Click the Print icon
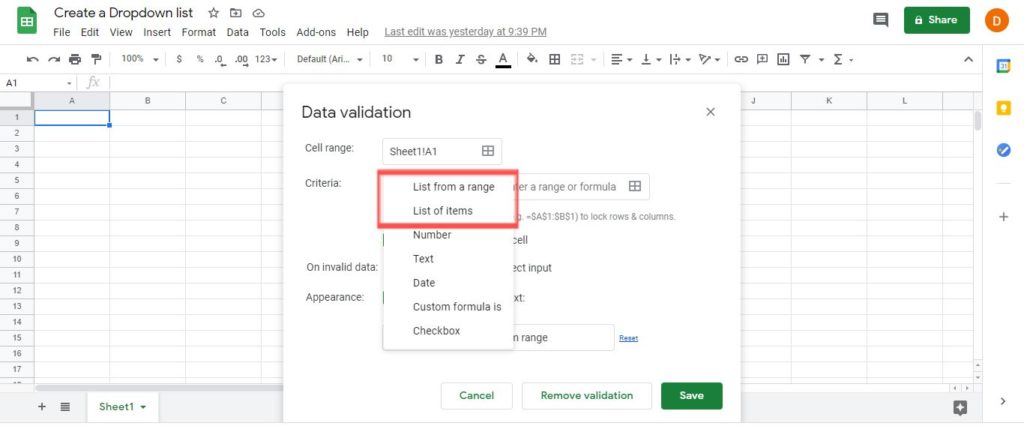The width and height of the screenshot is (1024, 426). pos(75,59)
